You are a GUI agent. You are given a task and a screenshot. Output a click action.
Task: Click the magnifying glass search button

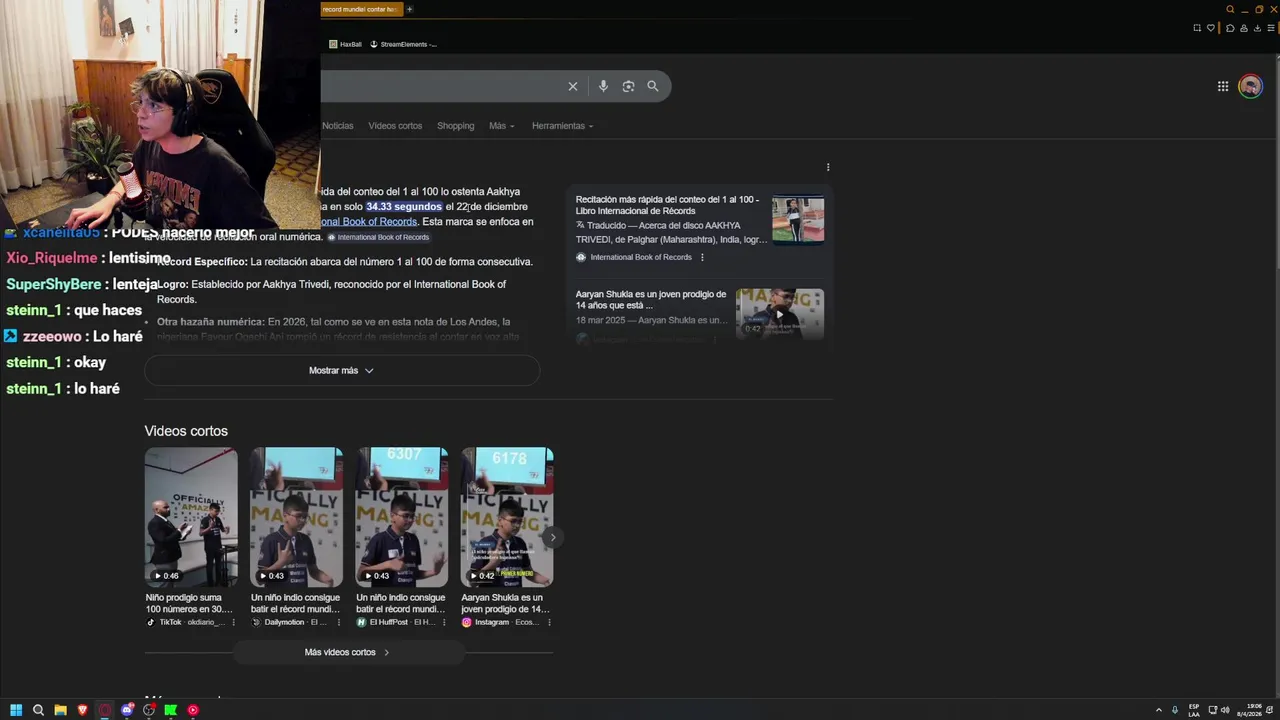pyautogui.click(x=653, y=86)
